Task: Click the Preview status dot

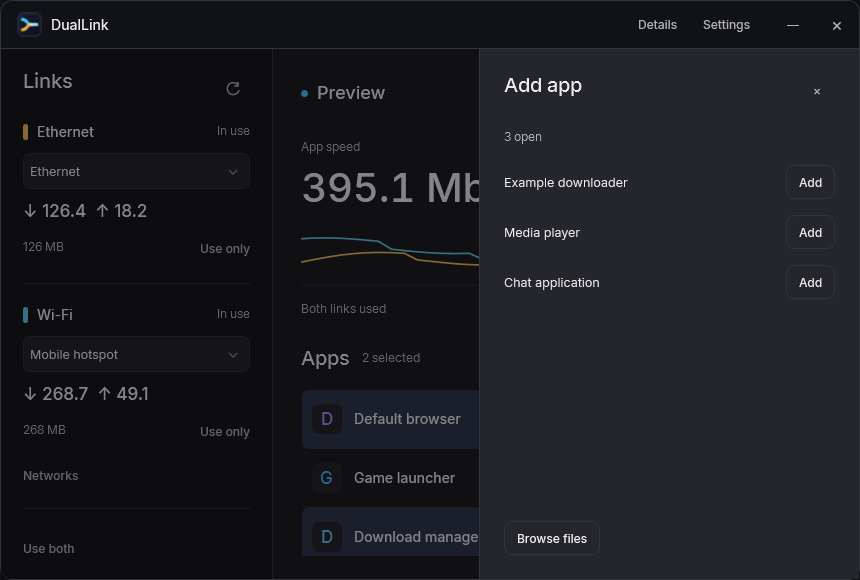Action: pyautogui.click(x=304, y=93)
